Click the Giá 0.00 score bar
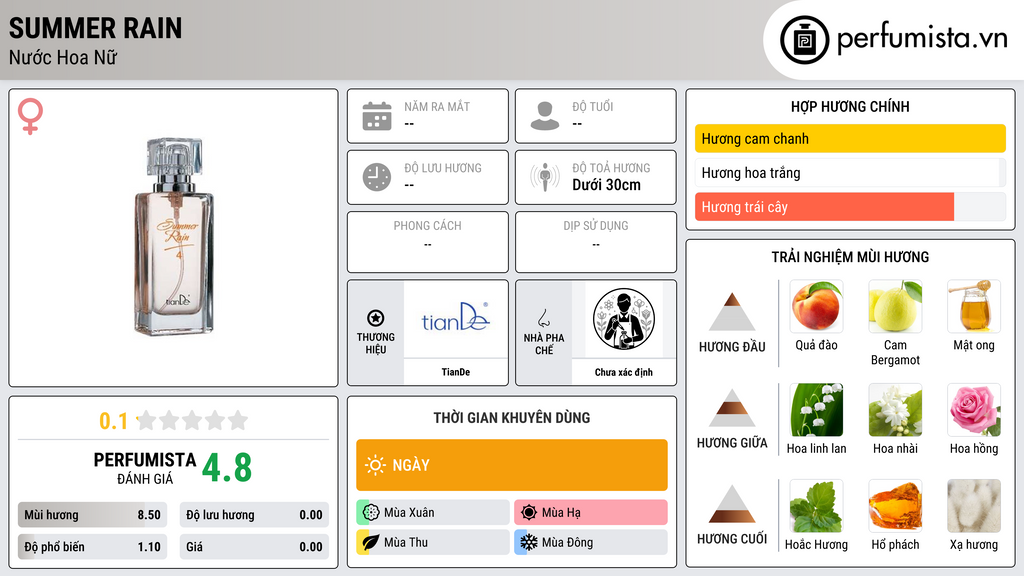This screenshot has height=576, width=1024. [x=254, y=547]
